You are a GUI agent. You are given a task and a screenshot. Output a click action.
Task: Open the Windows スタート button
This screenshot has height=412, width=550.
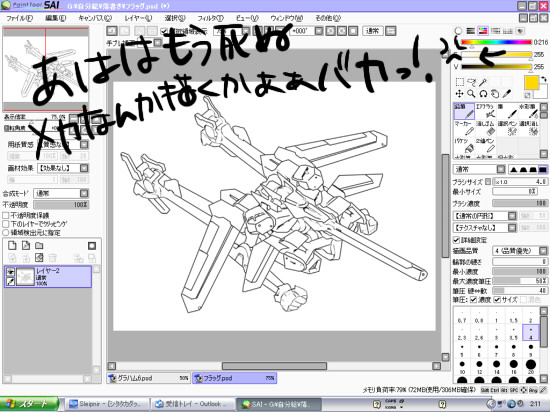click(29, 404)
